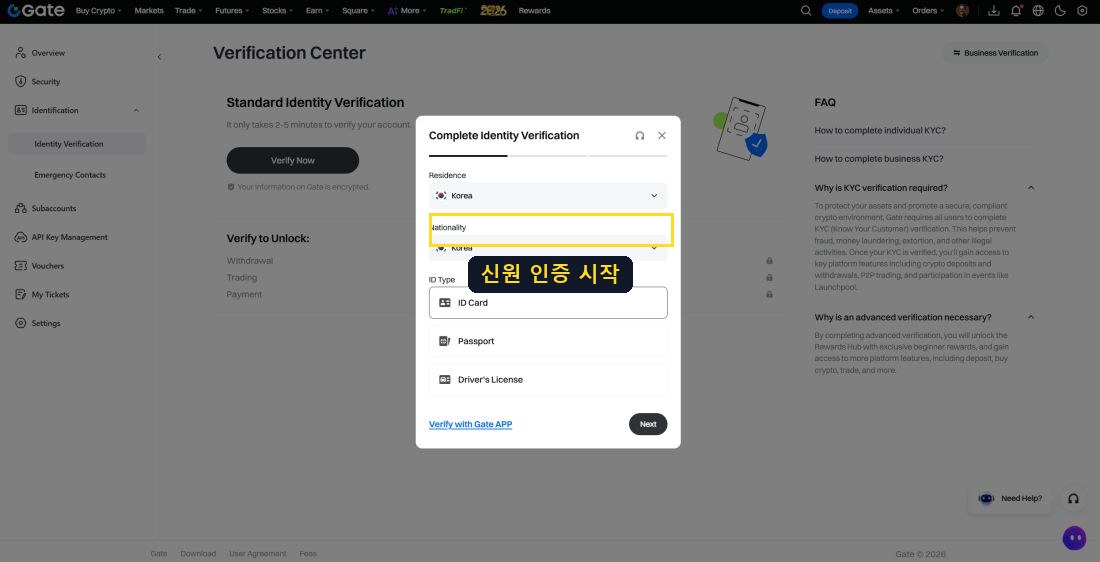Viewport: 1100px width, 562px height.
Task: Click the Business Verification button
Action: [x=995, y=53]
